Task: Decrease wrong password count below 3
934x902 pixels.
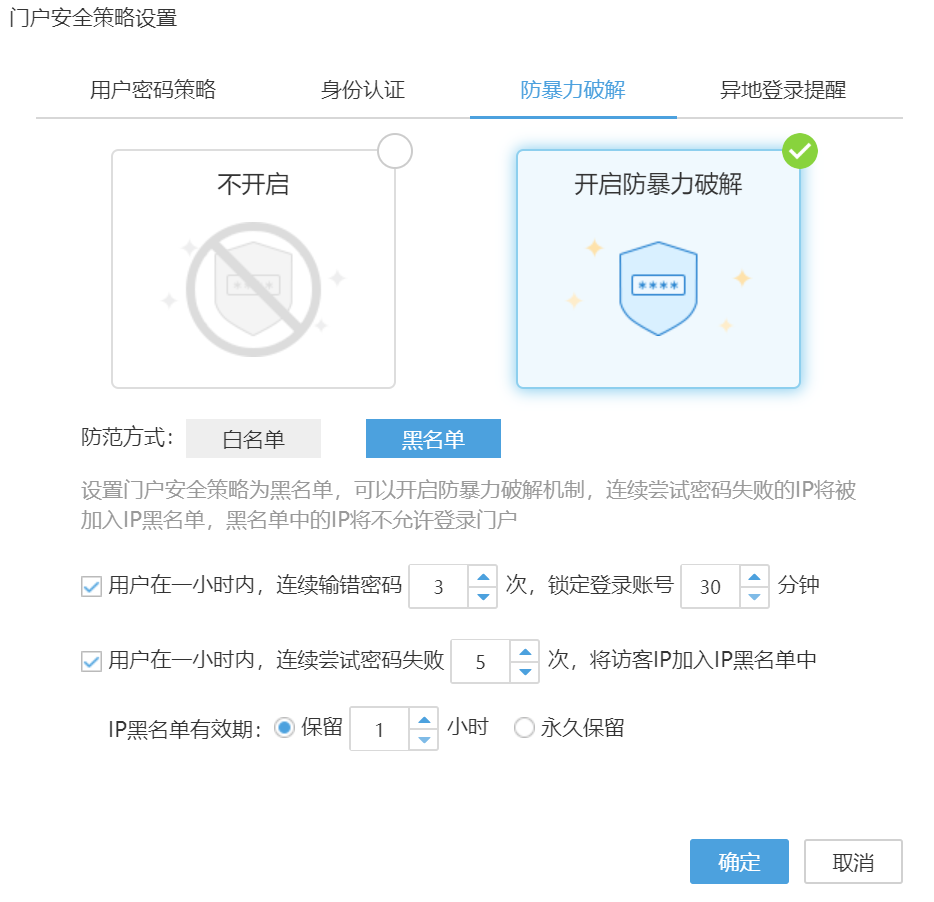Action: [483, 597]
